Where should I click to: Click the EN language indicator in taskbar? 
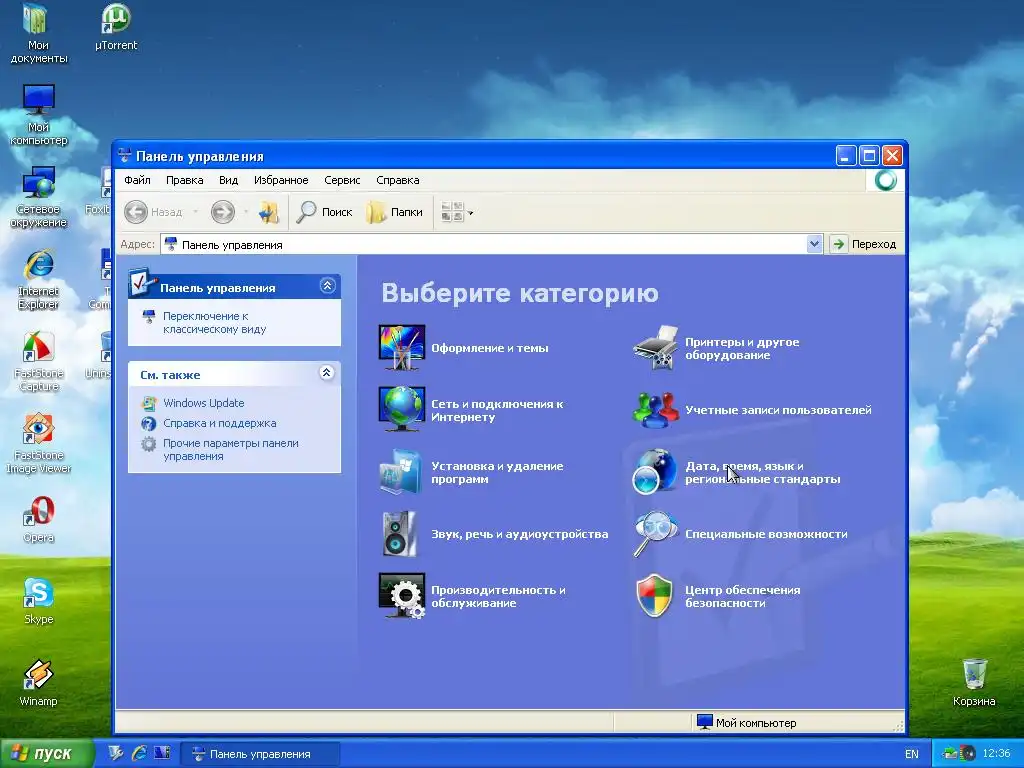coord(912,754)
